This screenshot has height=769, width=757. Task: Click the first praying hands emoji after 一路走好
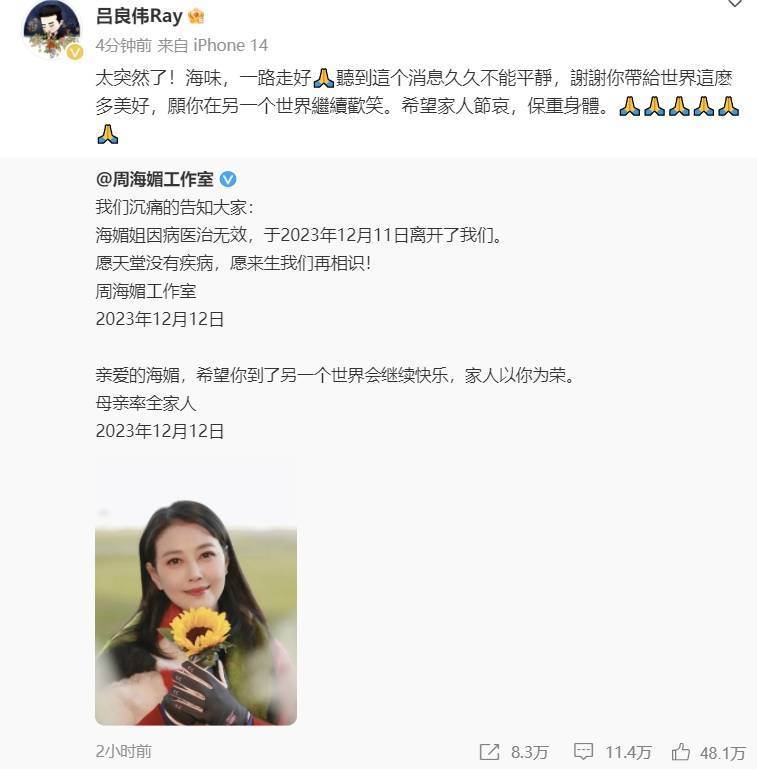coord(324,78)
